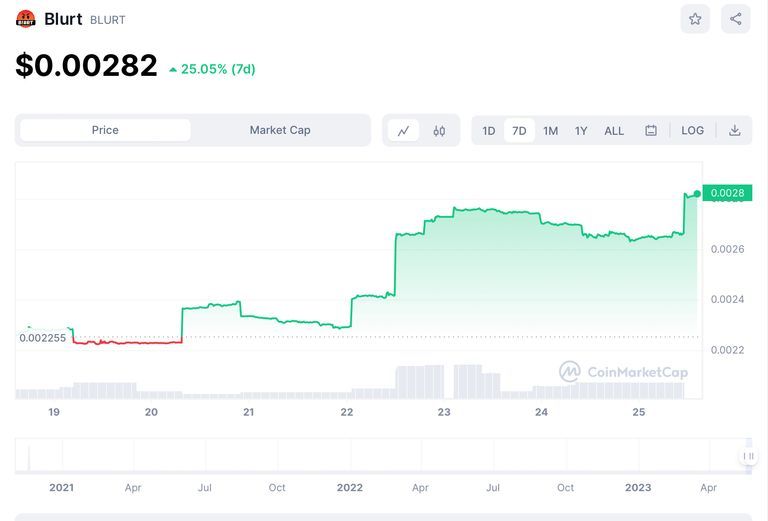Image resolution: width=768 pixels, height=521 pixels.
Task: Click date 25 on chart axis
Action: click(639, 412)
